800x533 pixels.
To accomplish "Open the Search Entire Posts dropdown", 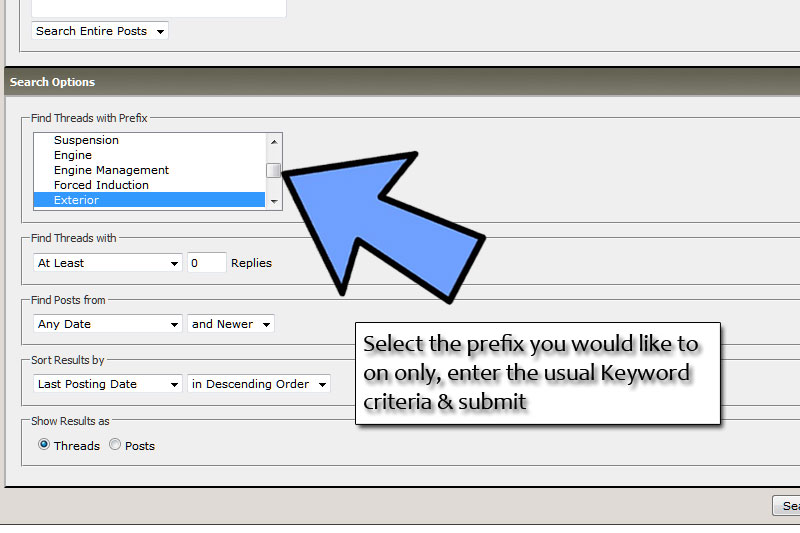I will [x=100, y=31].
